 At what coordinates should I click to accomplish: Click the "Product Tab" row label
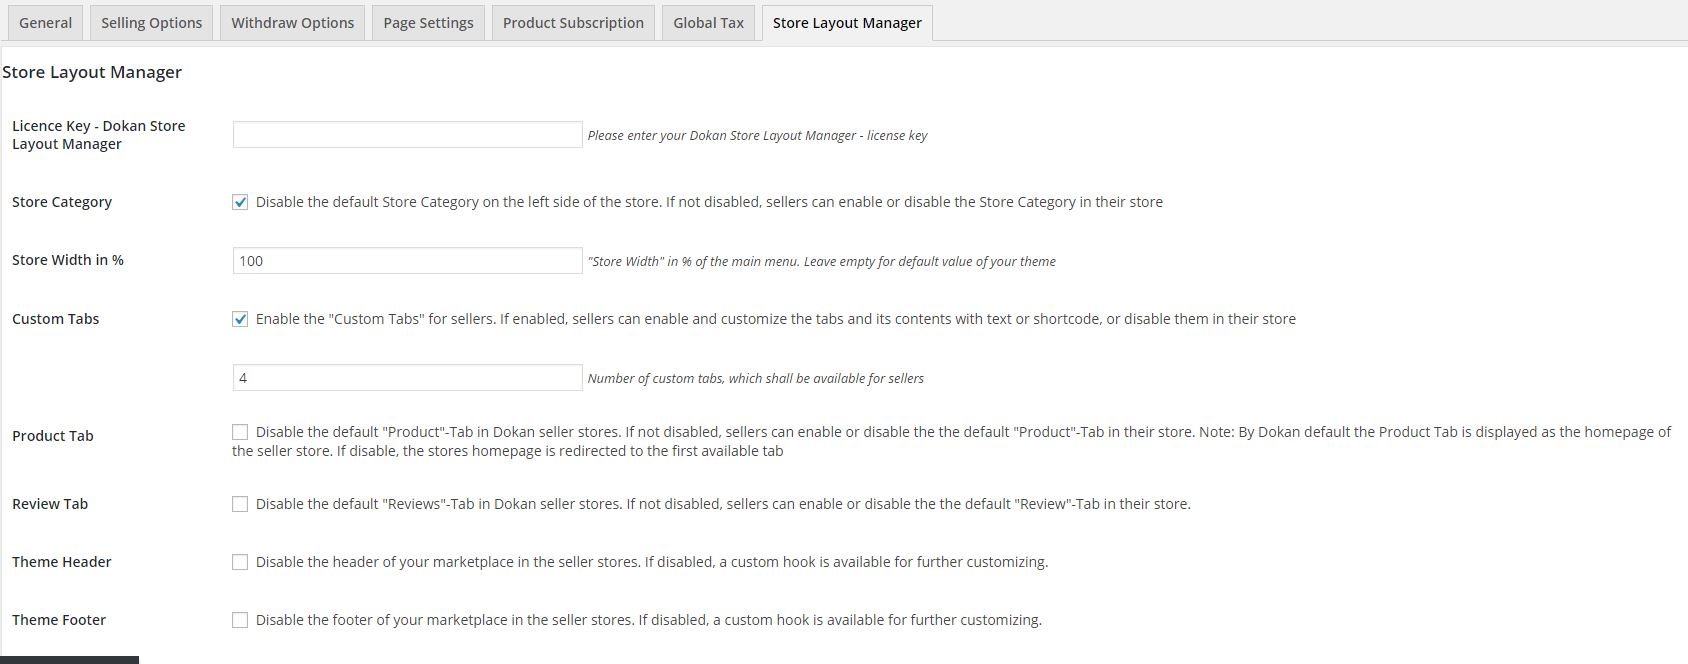click(x=53, y=436)
